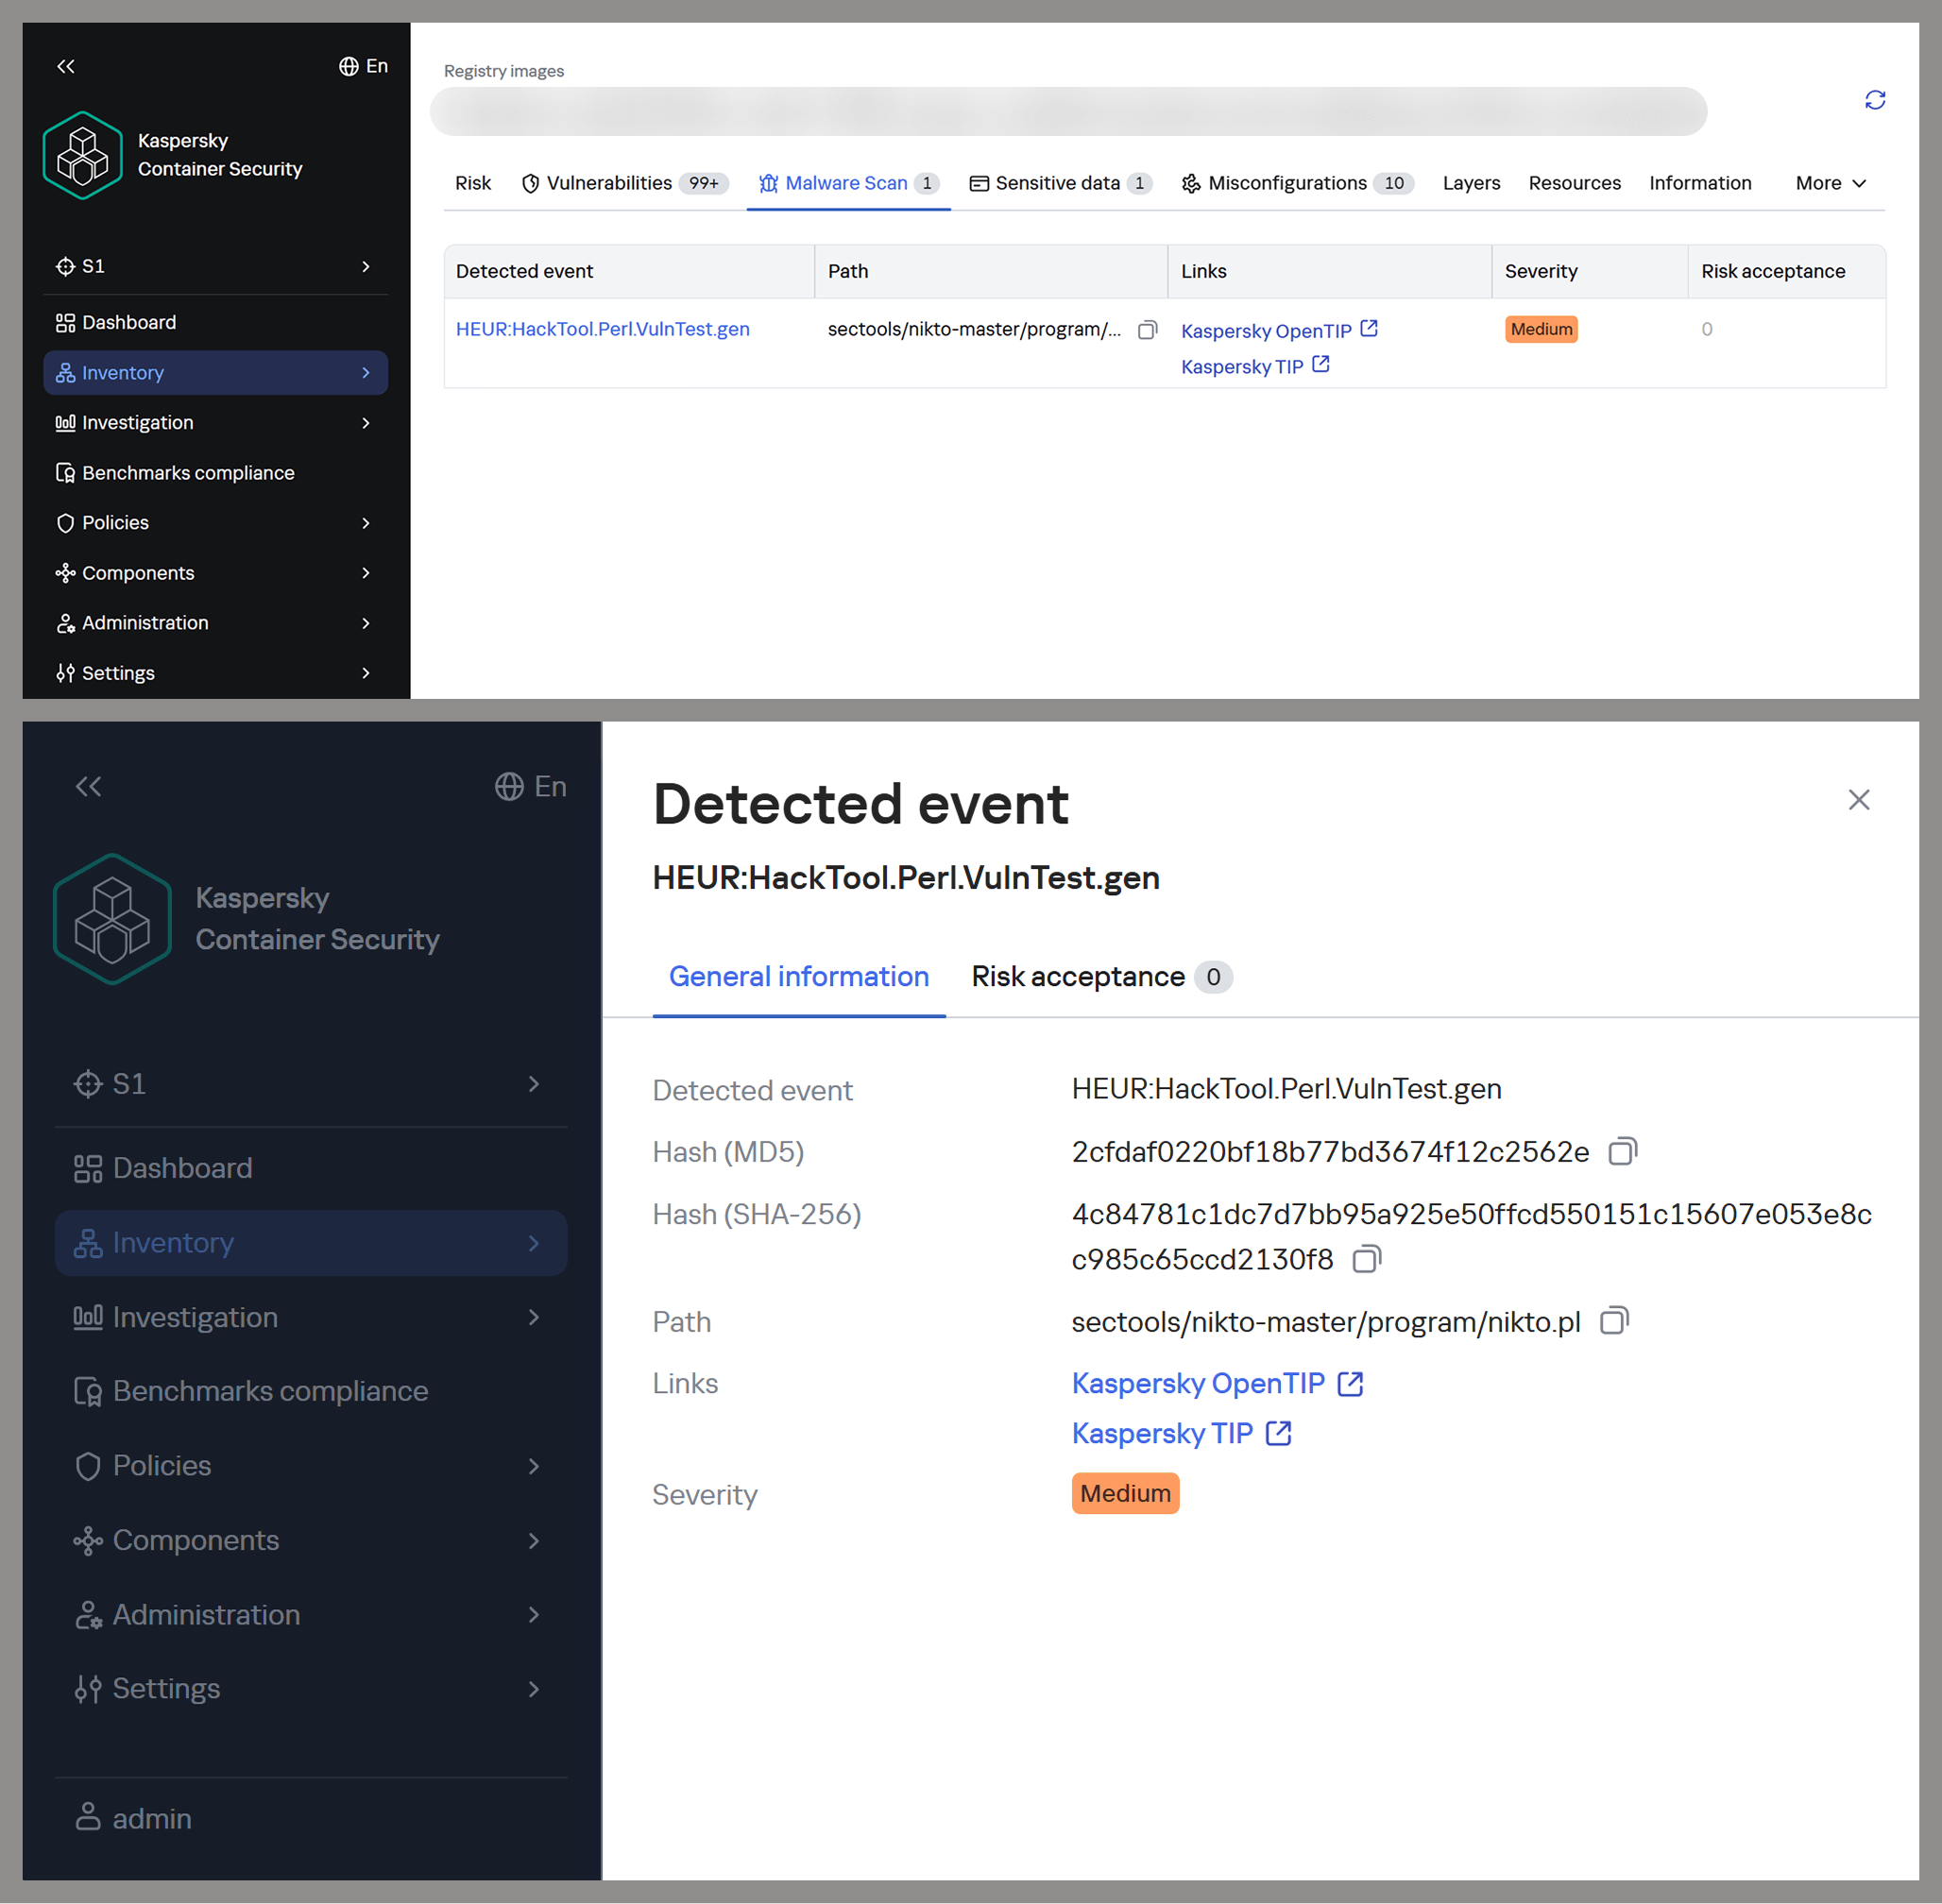The width and height of the screenshot is (1942, 1904).
Task: Close the Detected event panel
Action: 1858,799
